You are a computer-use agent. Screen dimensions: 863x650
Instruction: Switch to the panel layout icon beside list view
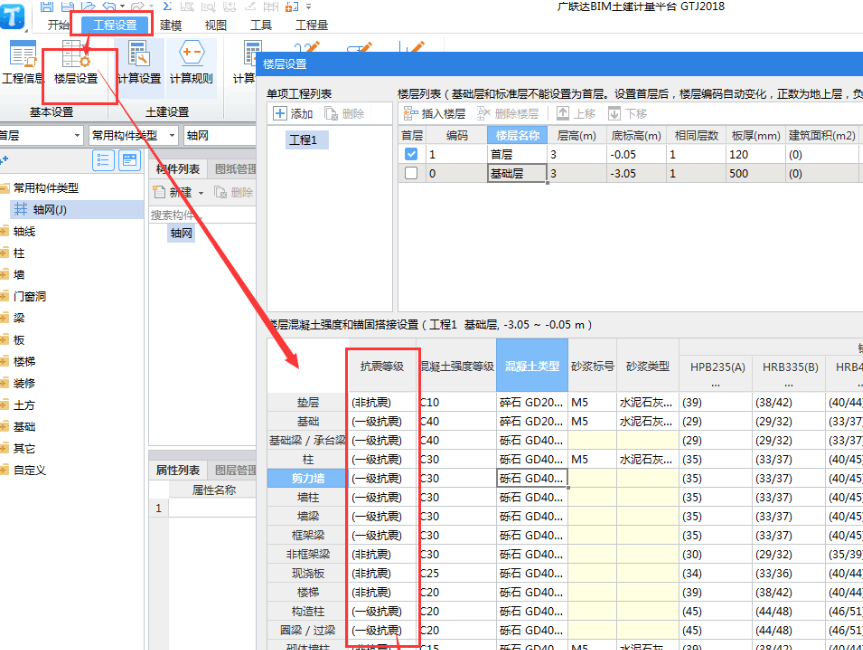[x=129, y=160]
